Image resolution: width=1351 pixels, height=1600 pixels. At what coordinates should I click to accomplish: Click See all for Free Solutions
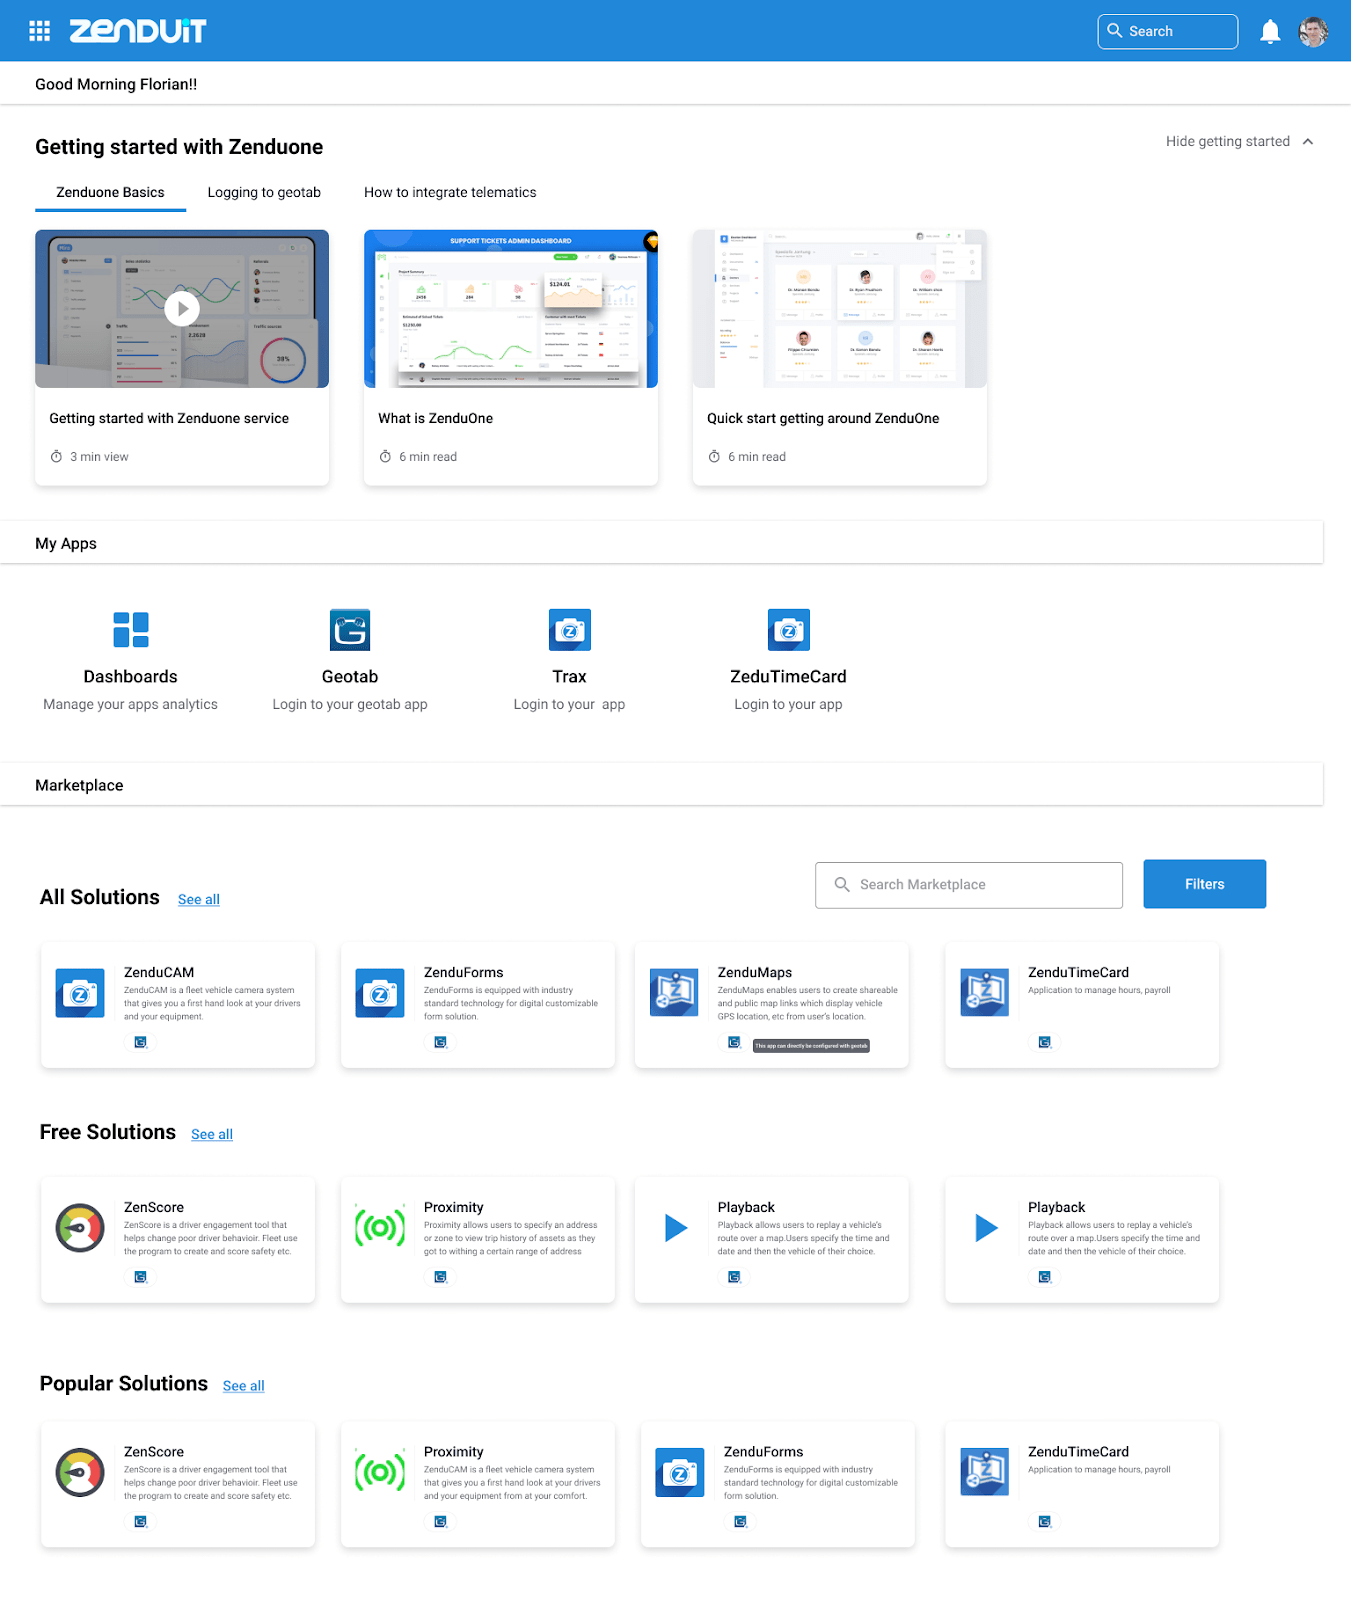tap(212, 1135)
